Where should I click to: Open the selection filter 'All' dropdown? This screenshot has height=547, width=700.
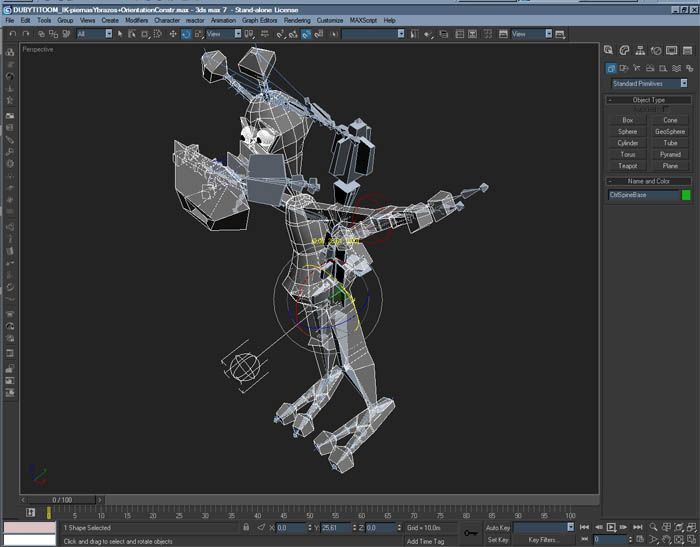[x=94, y=33]
